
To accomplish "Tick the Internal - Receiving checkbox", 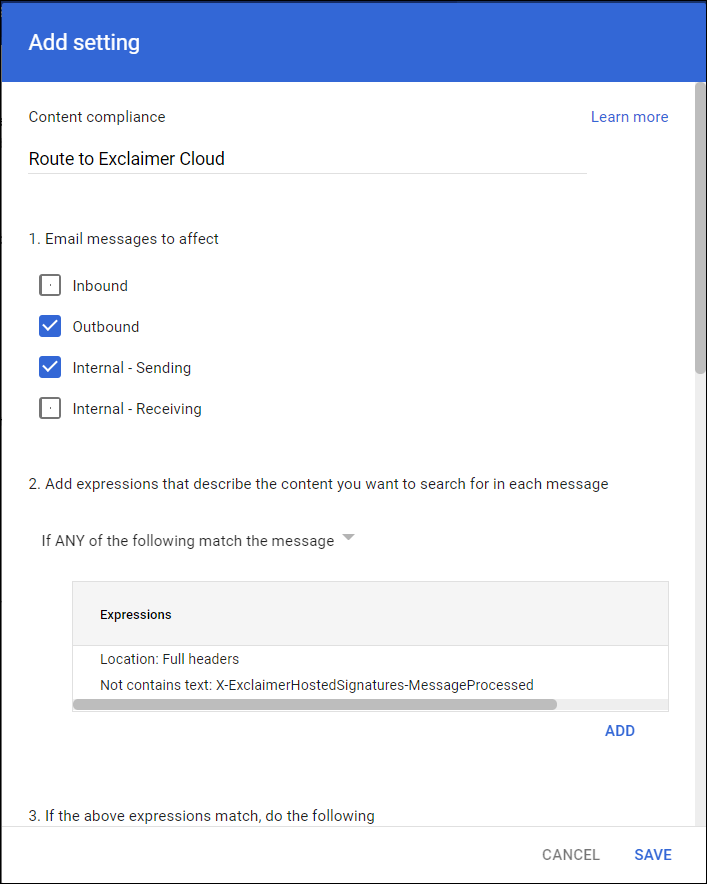I will click(50, 409).
